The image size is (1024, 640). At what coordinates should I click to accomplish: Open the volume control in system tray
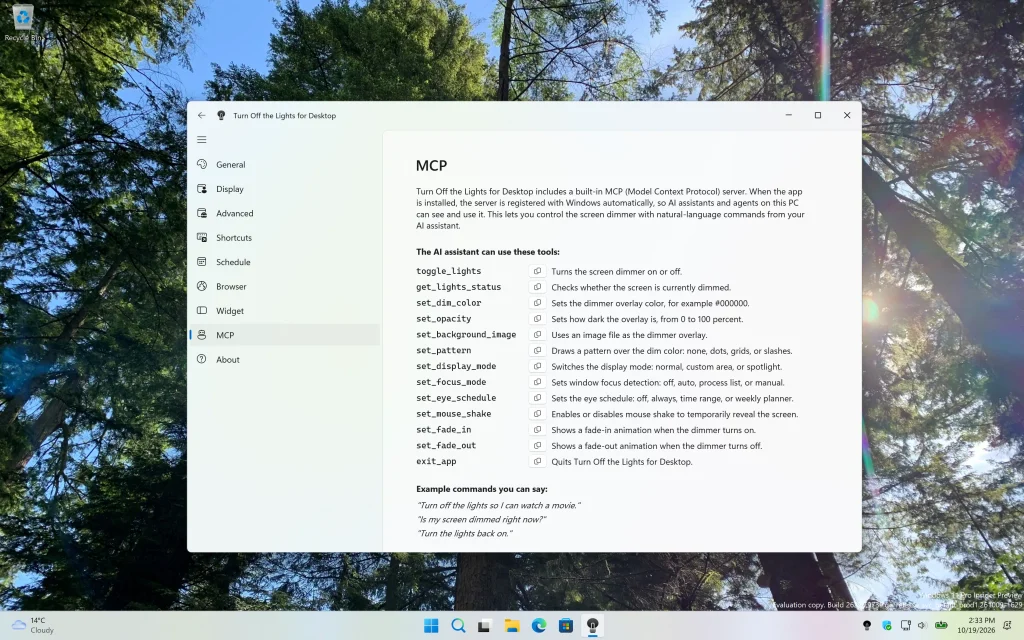(922, 626)
